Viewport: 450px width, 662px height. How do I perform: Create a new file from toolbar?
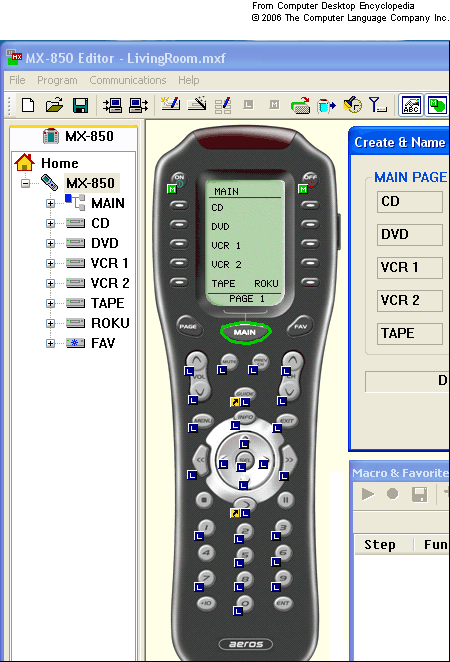pyautogui.click(x=28, y=105)
